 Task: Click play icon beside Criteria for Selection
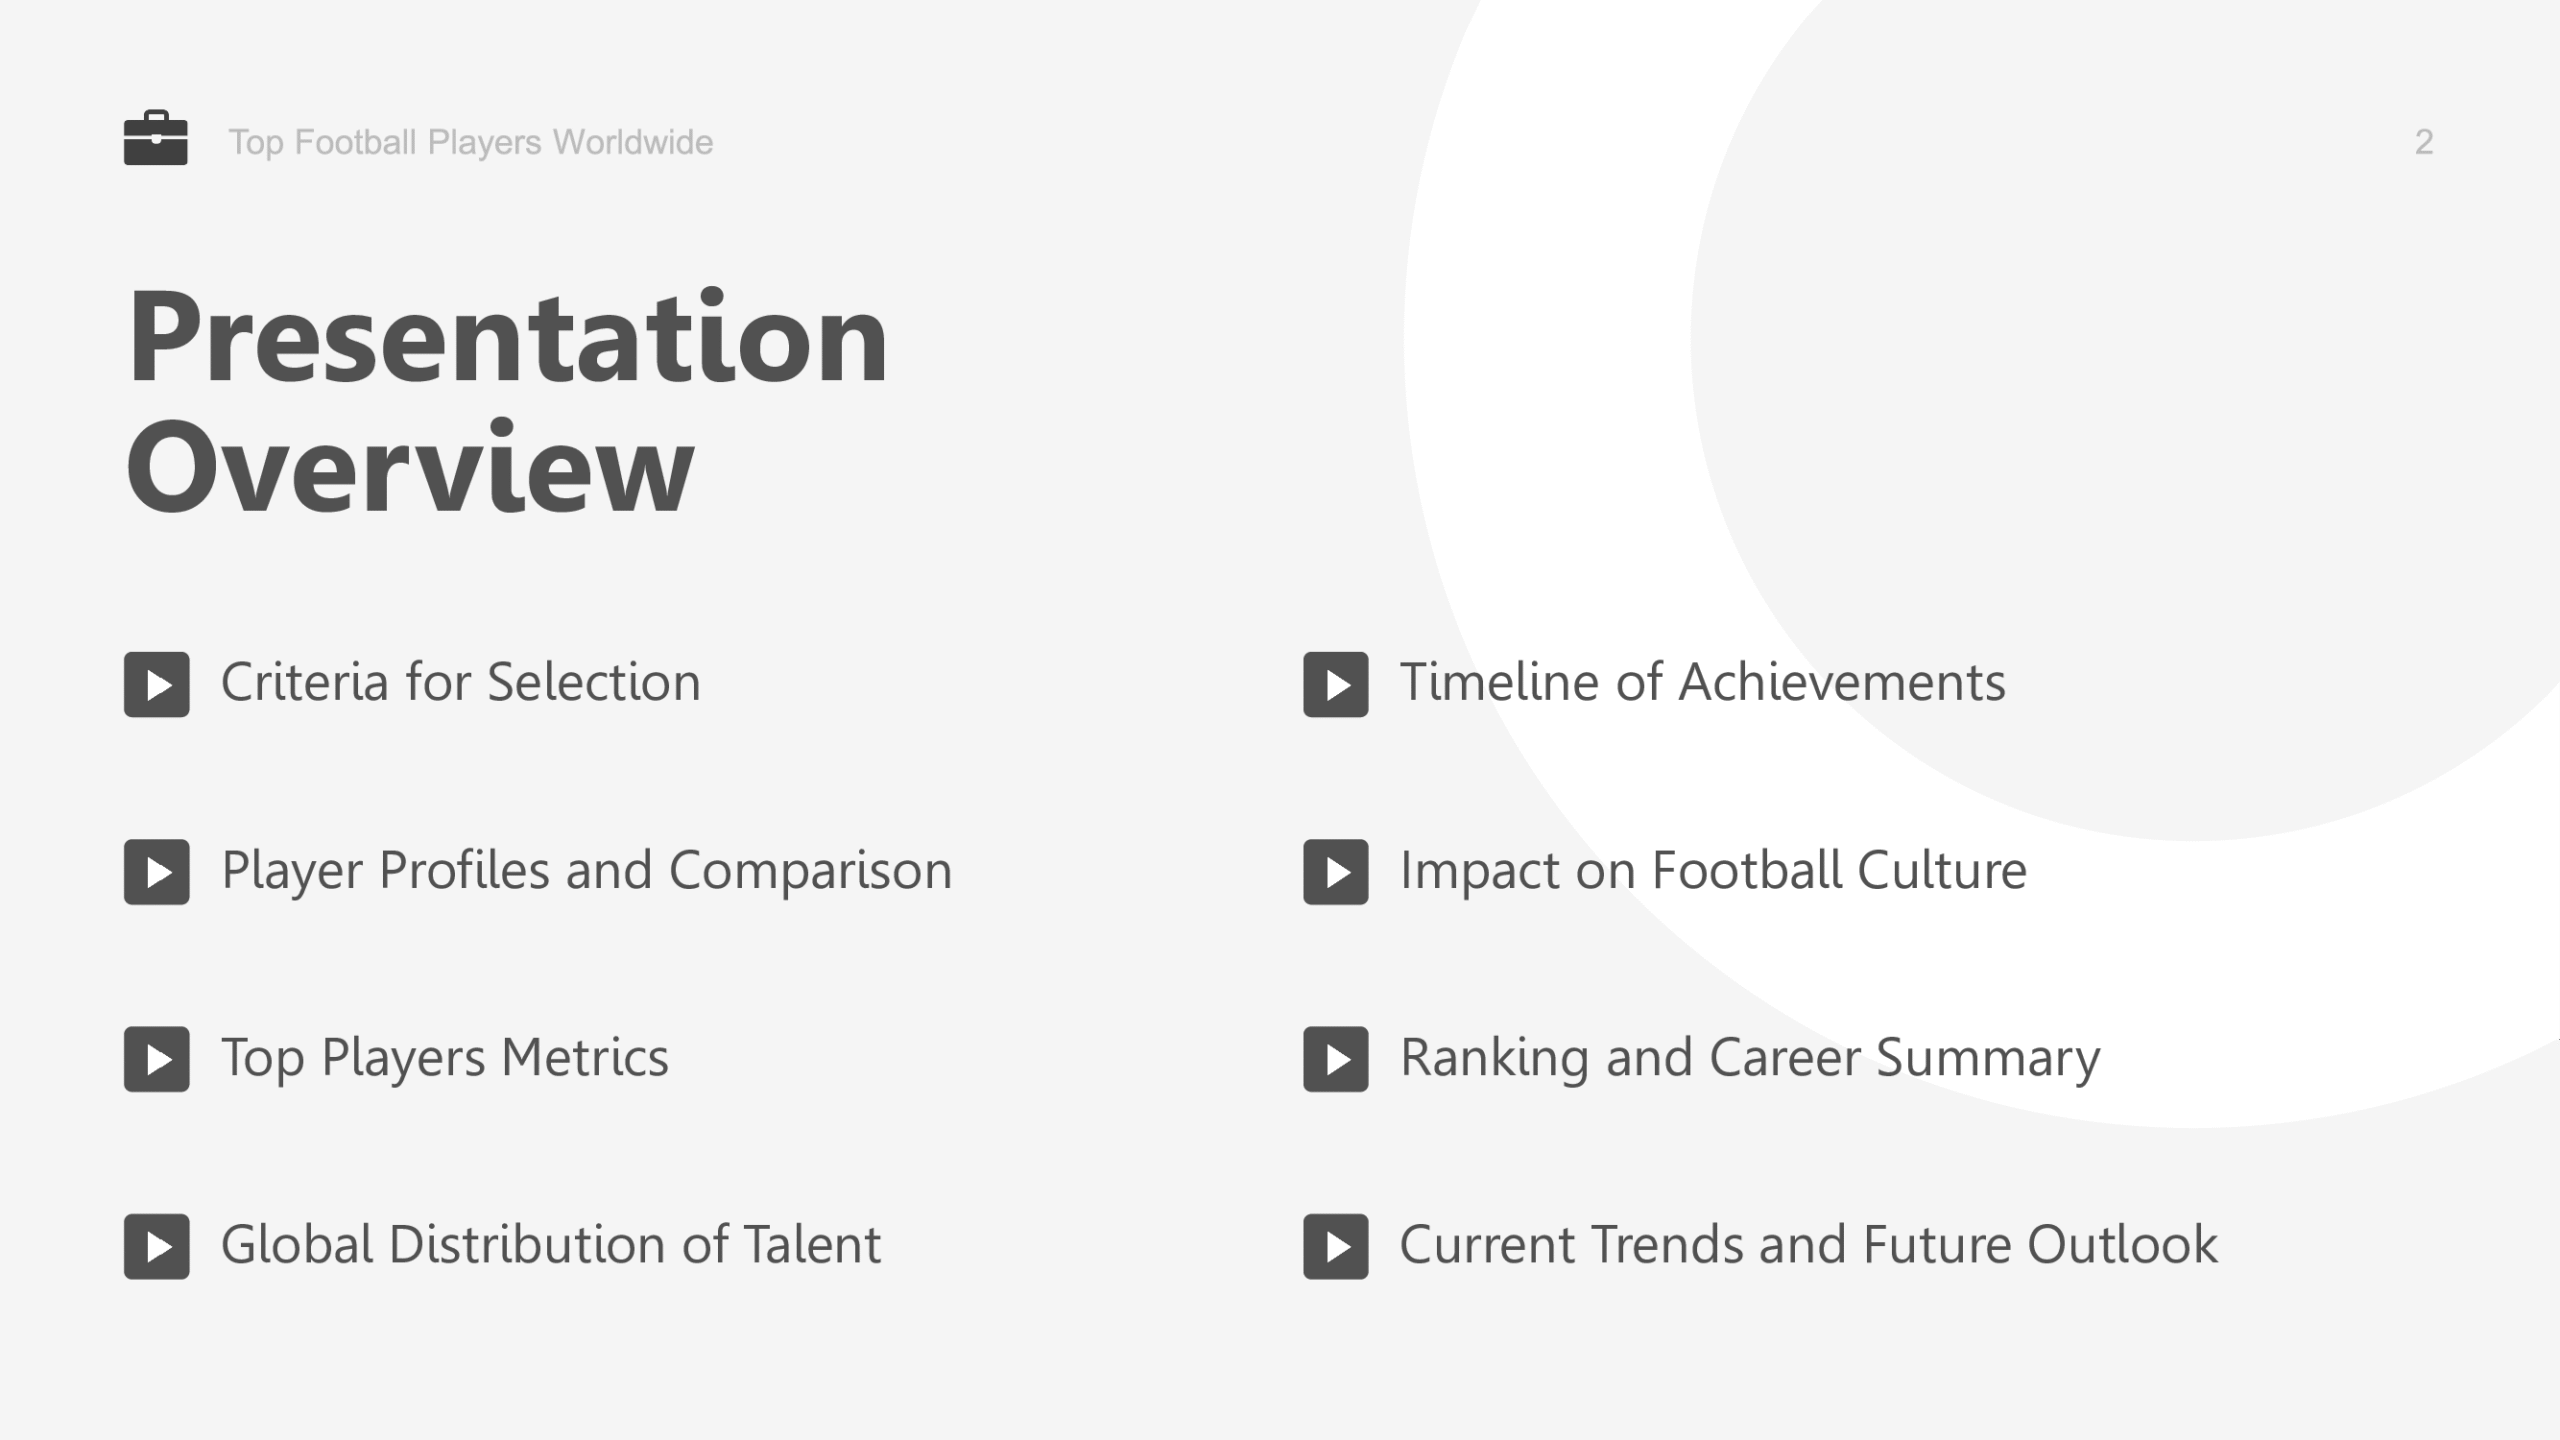tap(157, 685)
